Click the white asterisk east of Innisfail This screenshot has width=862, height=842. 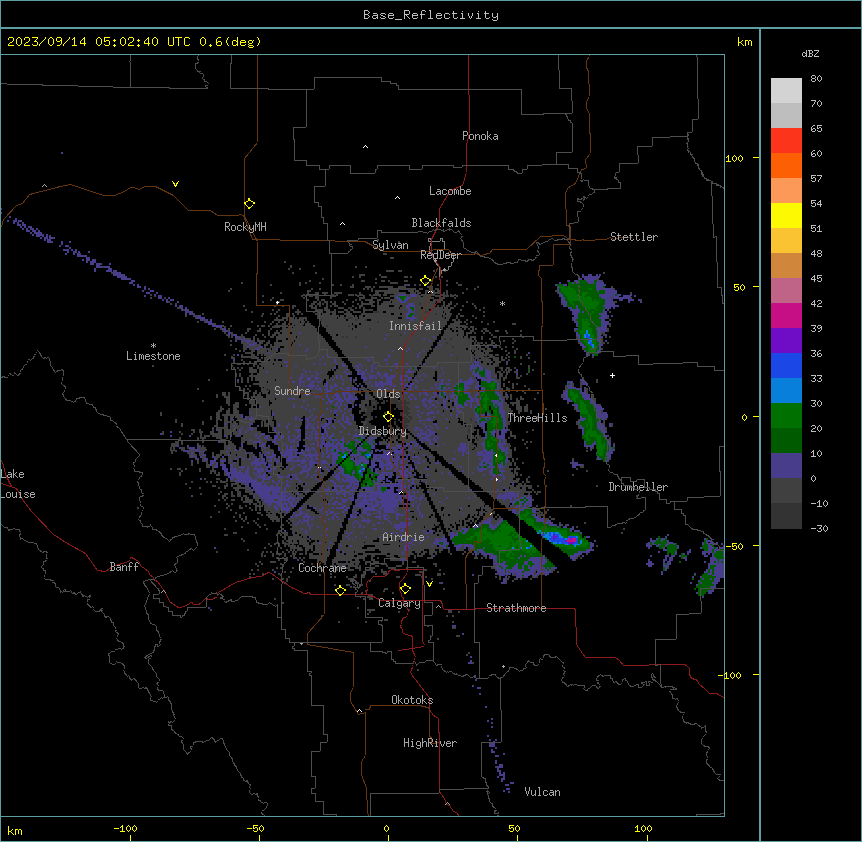pos(502,303)
